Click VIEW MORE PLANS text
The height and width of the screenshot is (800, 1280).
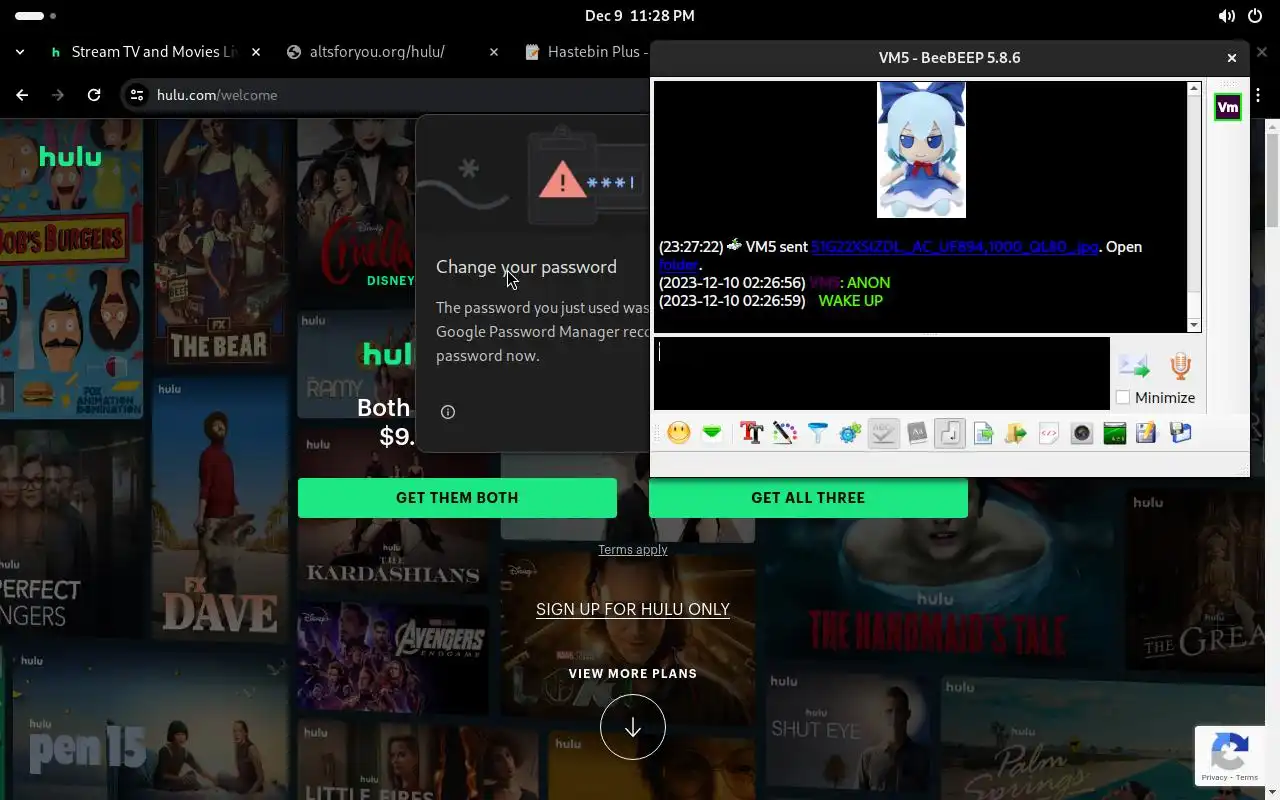[x=633, y=674]
